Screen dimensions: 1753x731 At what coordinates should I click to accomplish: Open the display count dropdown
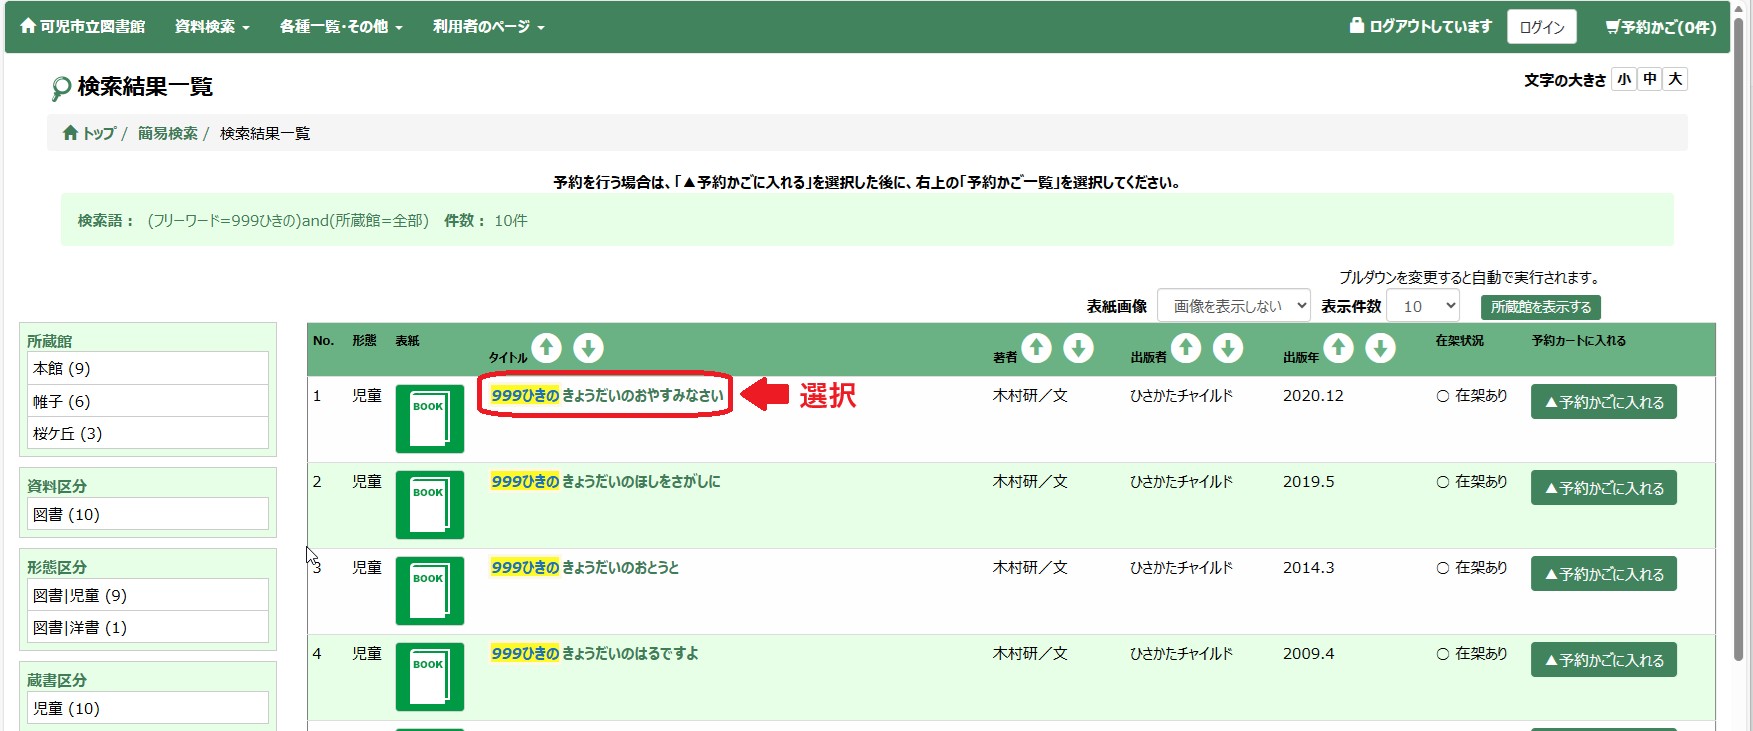pyautogui.click(x=1423, y=306)
